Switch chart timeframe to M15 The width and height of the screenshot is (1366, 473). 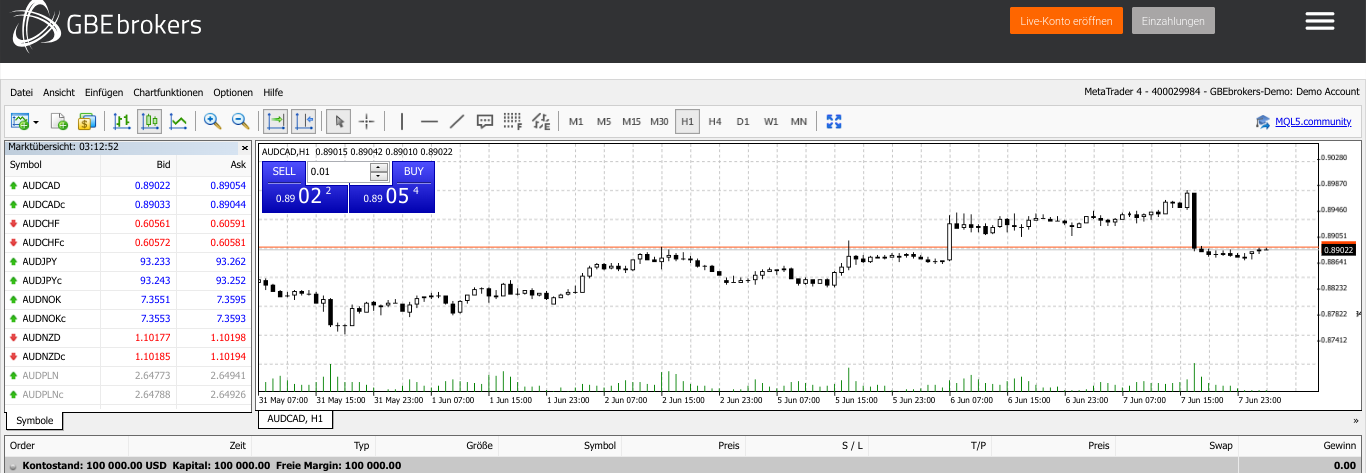(631, 122)
